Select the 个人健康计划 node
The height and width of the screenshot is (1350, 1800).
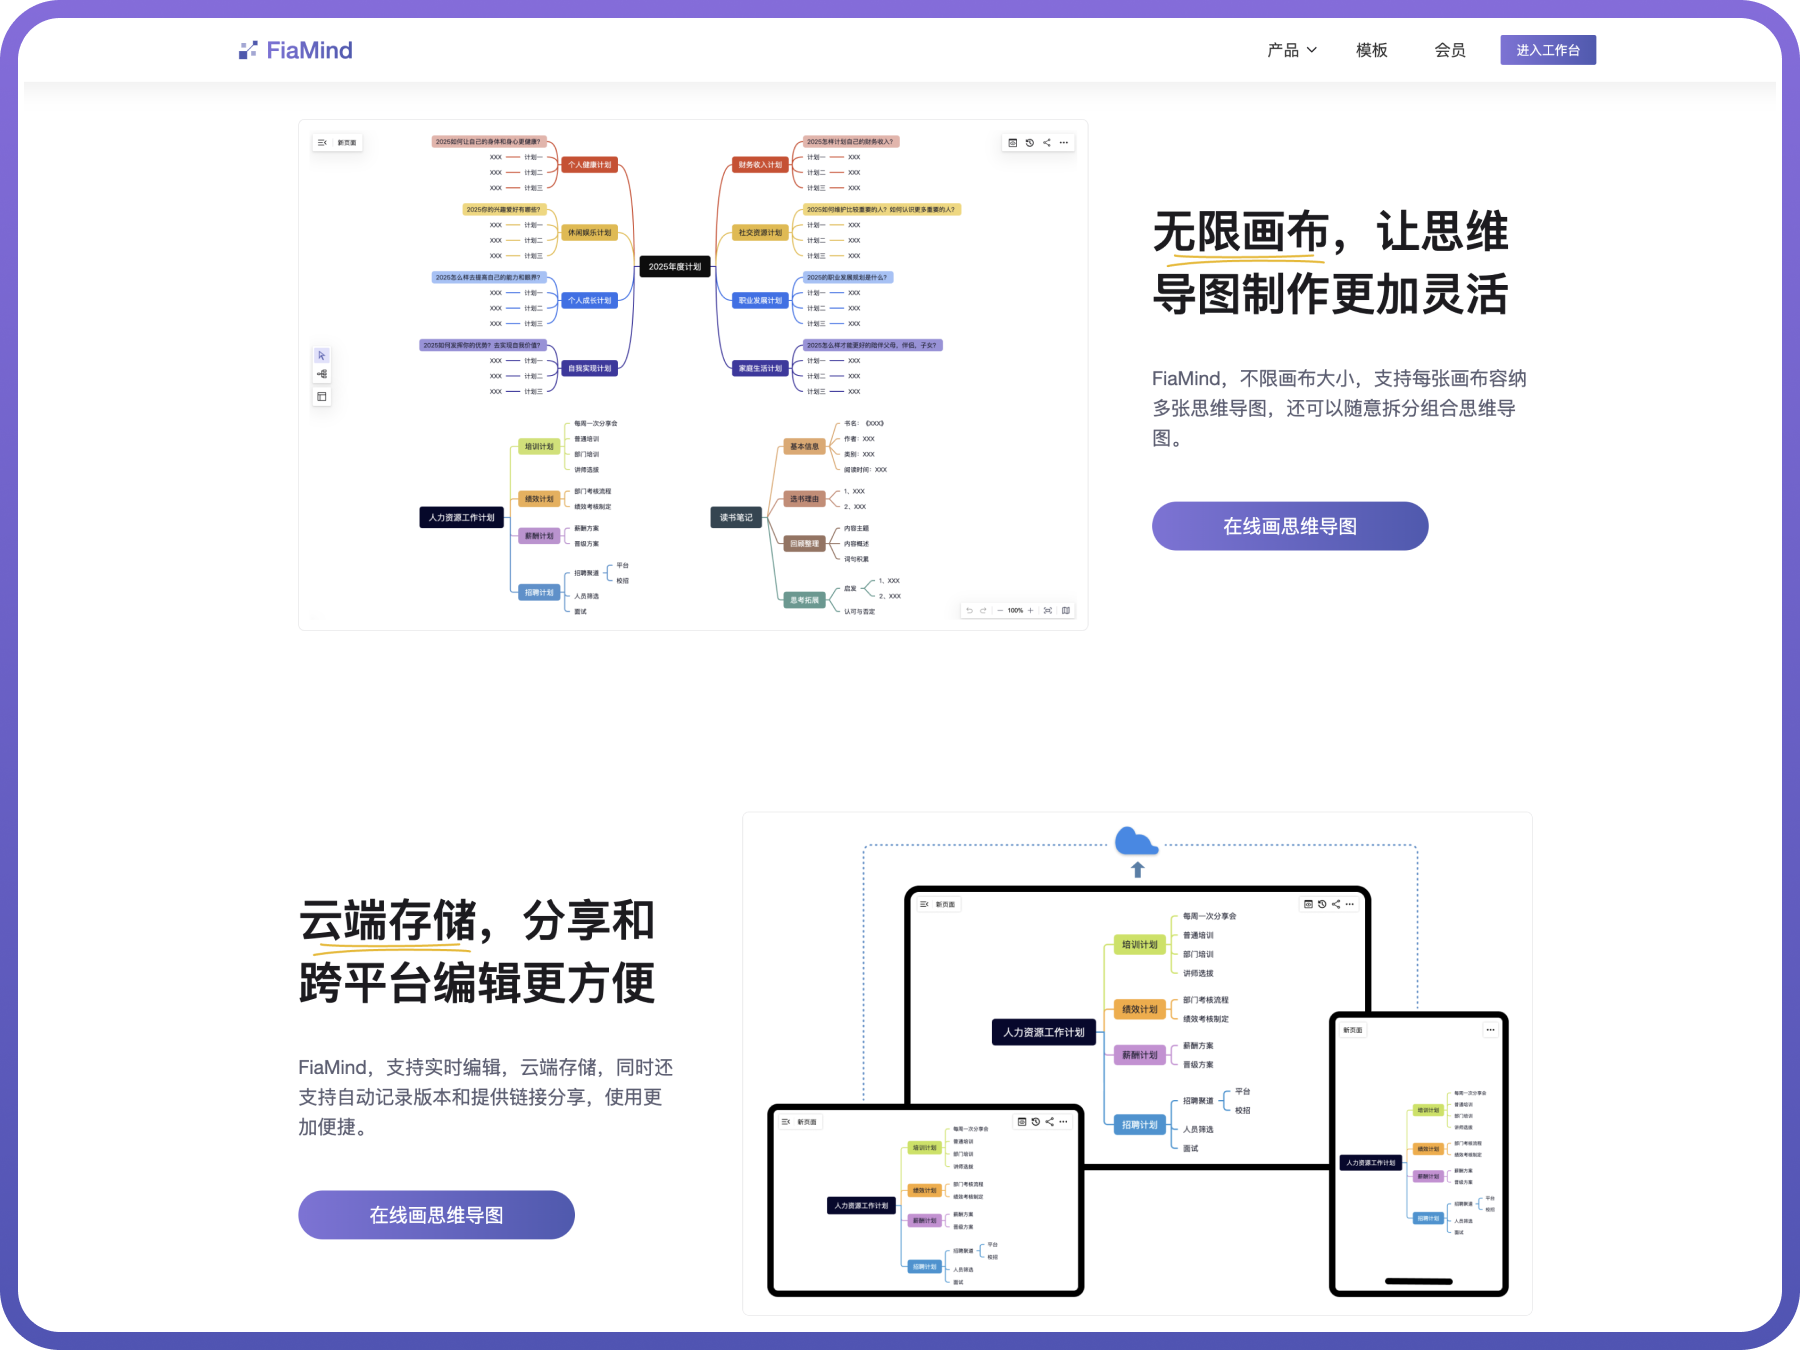[x=590, y=165]
